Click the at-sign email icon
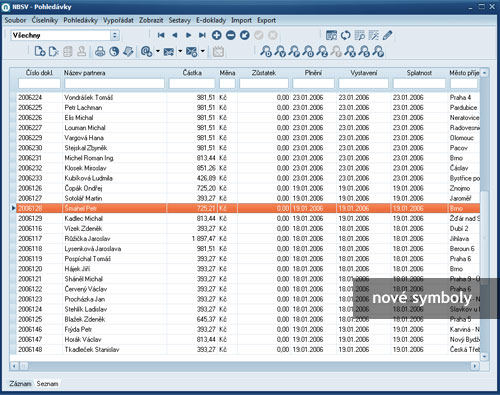The width and height of the screenshot is (500, 395). click(x=146, y=51)
